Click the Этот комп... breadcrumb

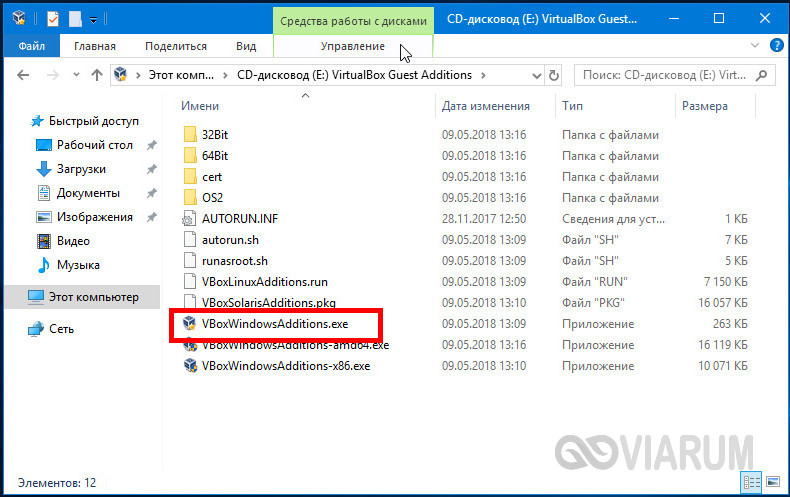pyautogui.click(x=181, y=75)
